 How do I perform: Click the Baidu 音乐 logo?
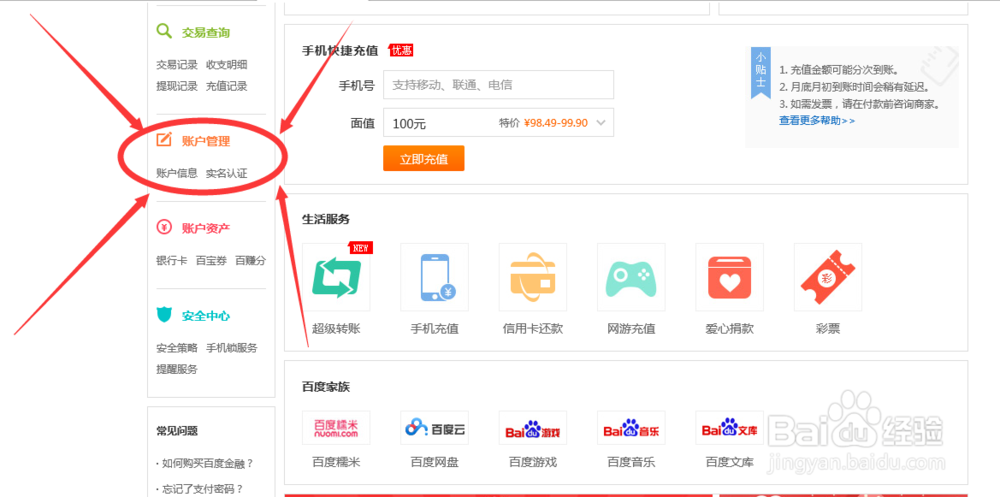[x=631, y=427]
